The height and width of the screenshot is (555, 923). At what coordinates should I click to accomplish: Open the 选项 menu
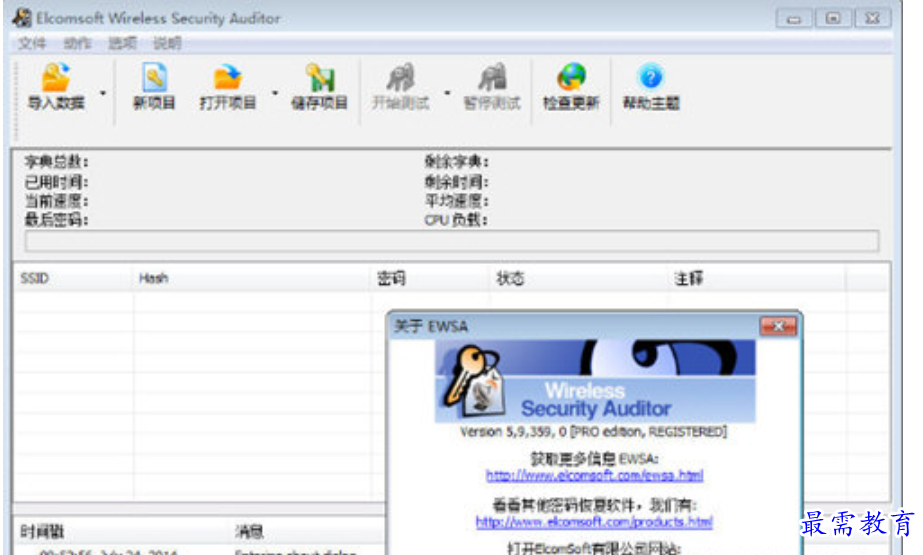[x=122, y=43]
